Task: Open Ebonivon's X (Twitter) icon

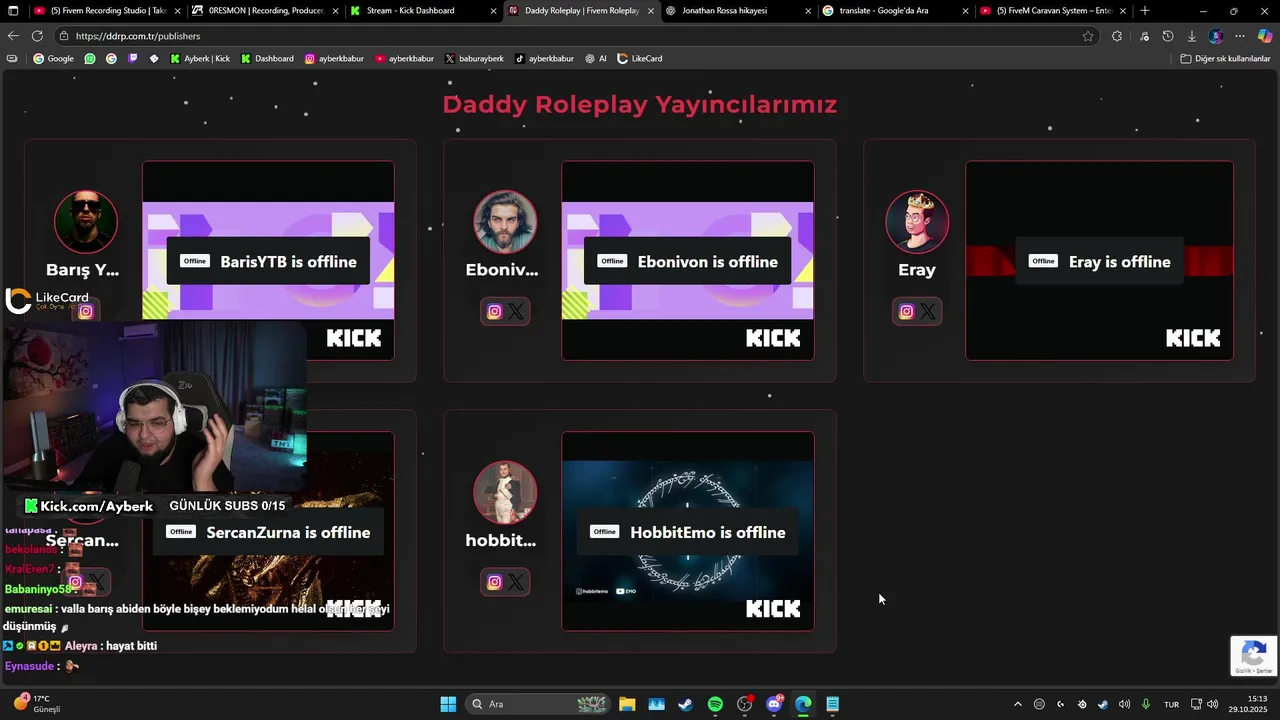Action: click(x=516, y=312)
